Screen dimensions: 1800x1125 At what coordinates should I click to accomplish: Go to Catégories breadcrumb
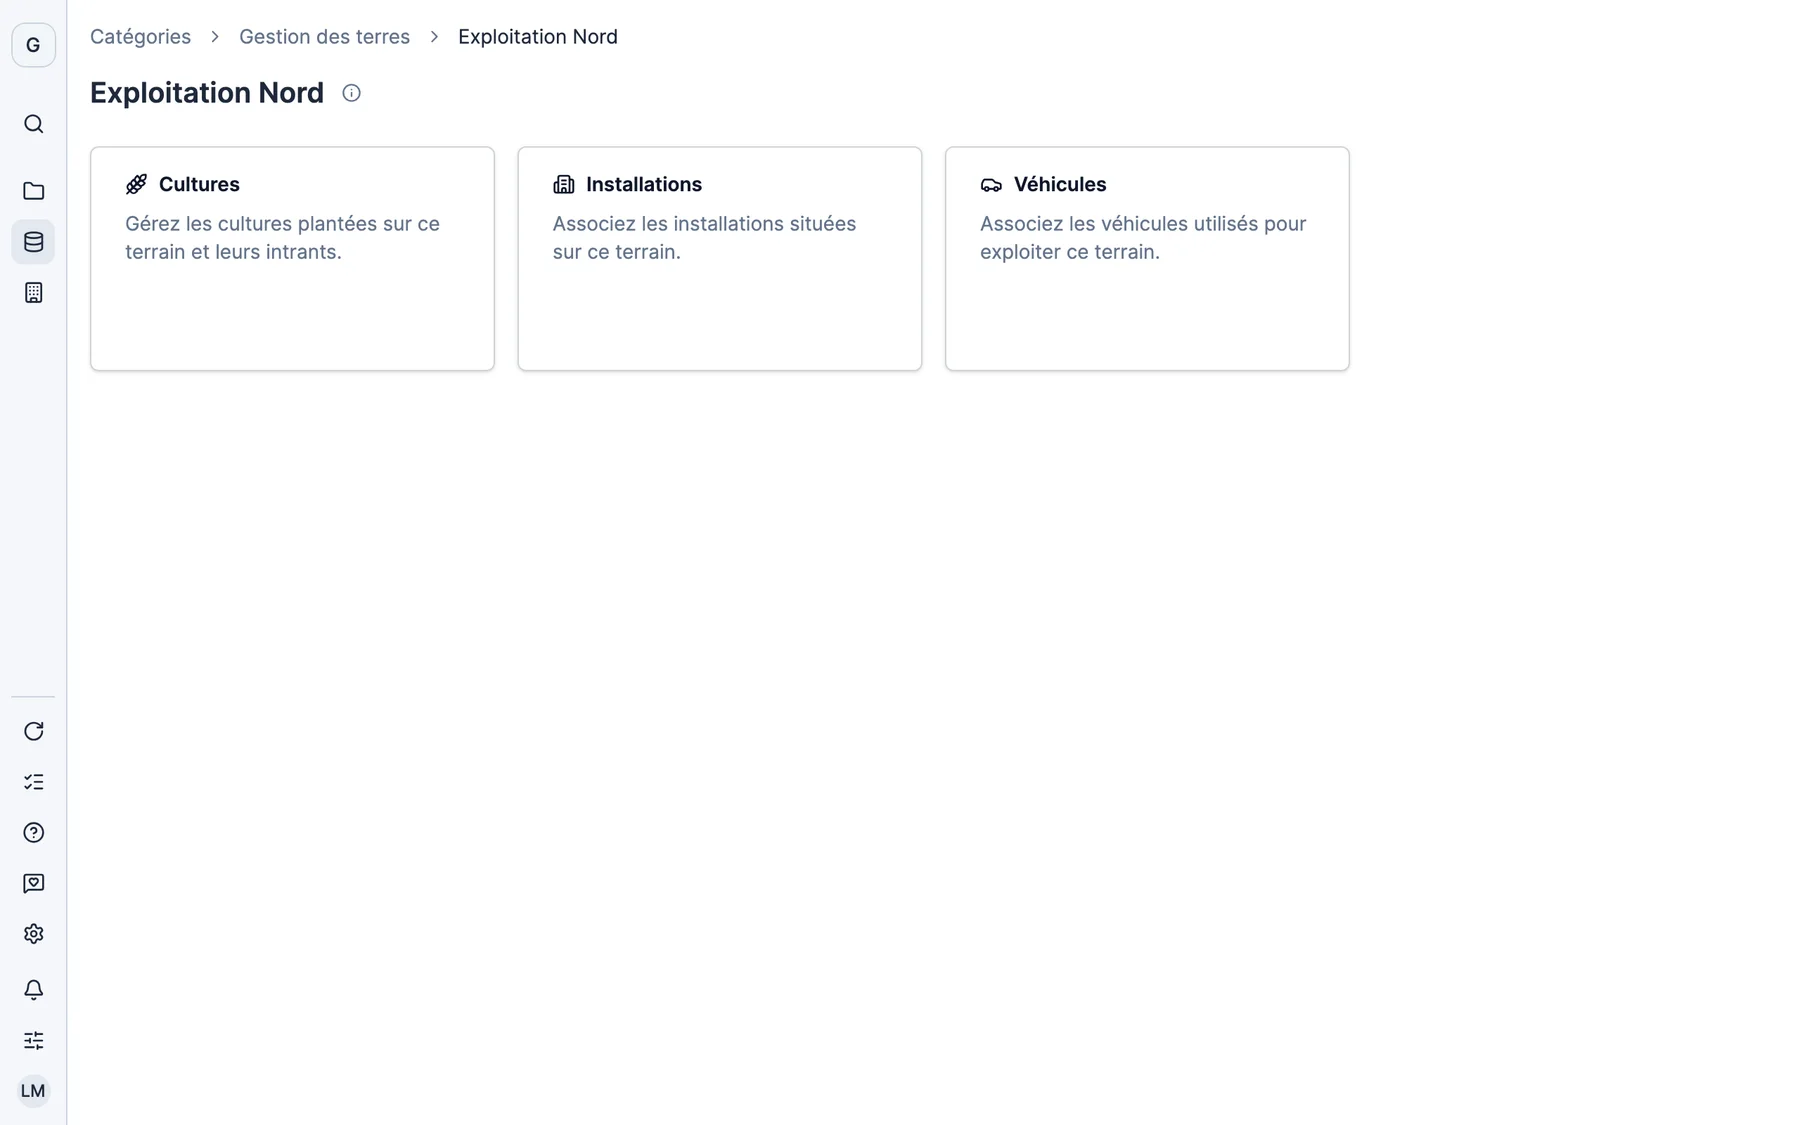coord(140,37)
